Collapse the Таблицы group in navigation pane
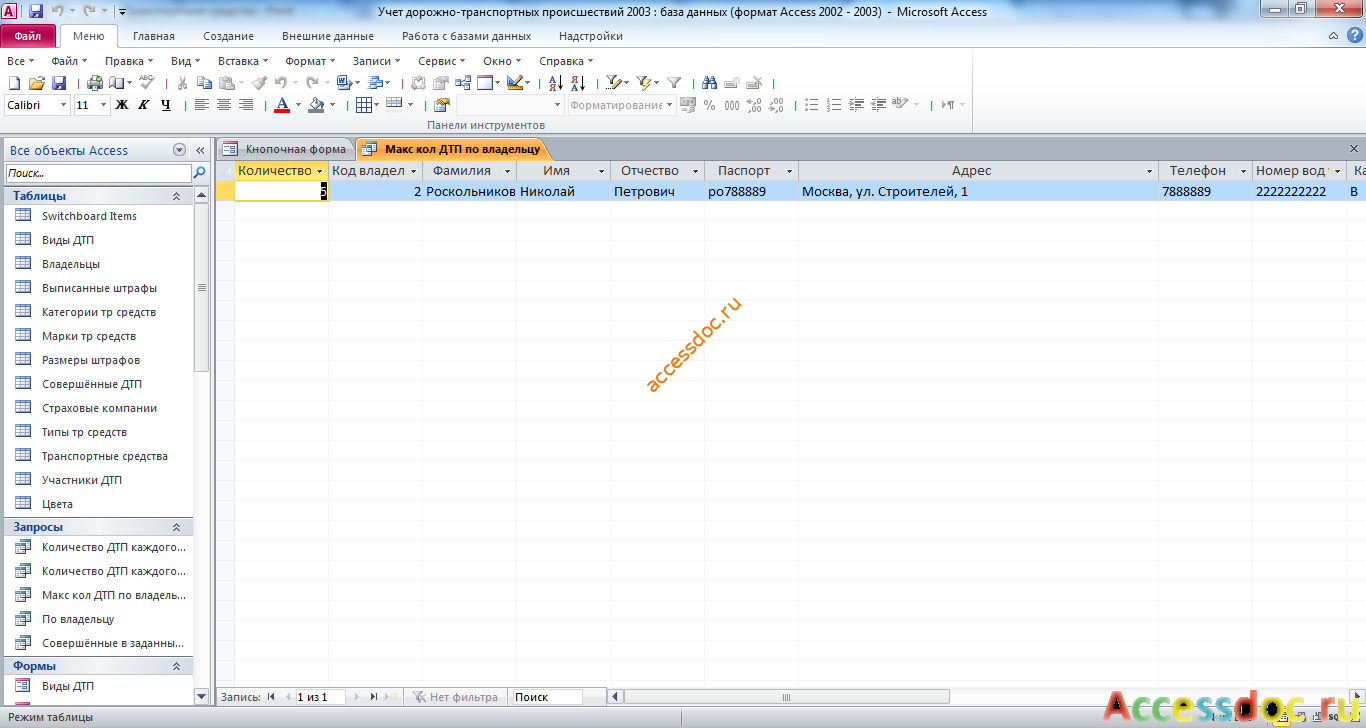1366x728 pixels. coord(176,196)
